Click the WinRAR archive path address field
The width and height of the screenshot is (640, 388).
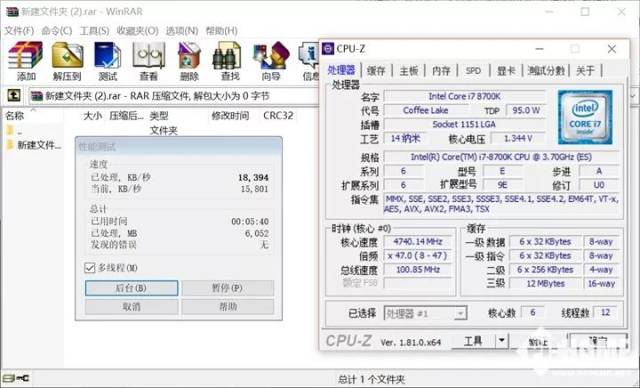coord(173,96)
